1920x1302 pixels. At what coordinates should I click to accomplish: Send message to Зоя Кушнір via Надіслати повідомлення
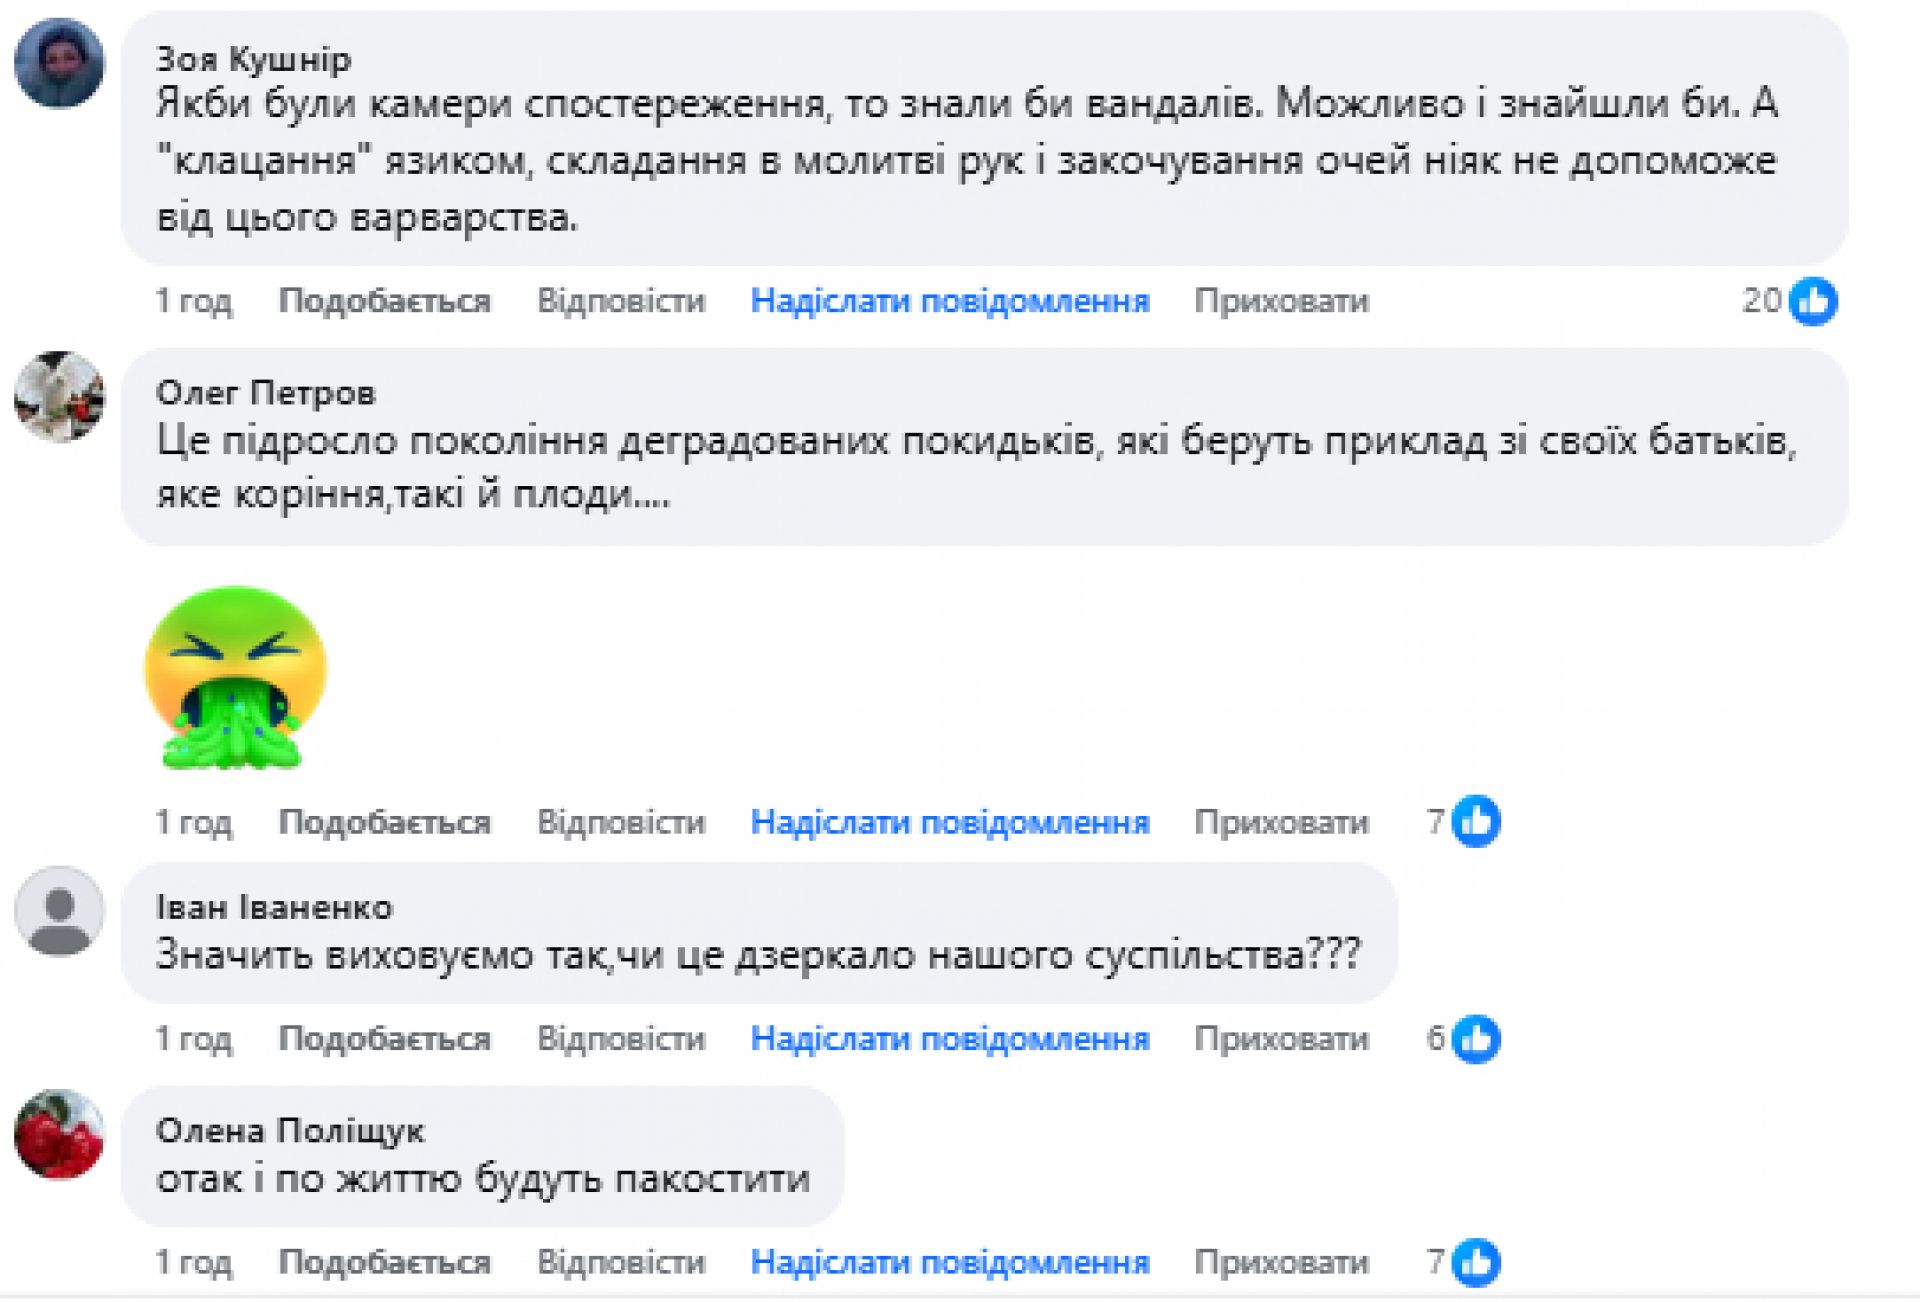[950, 301]
